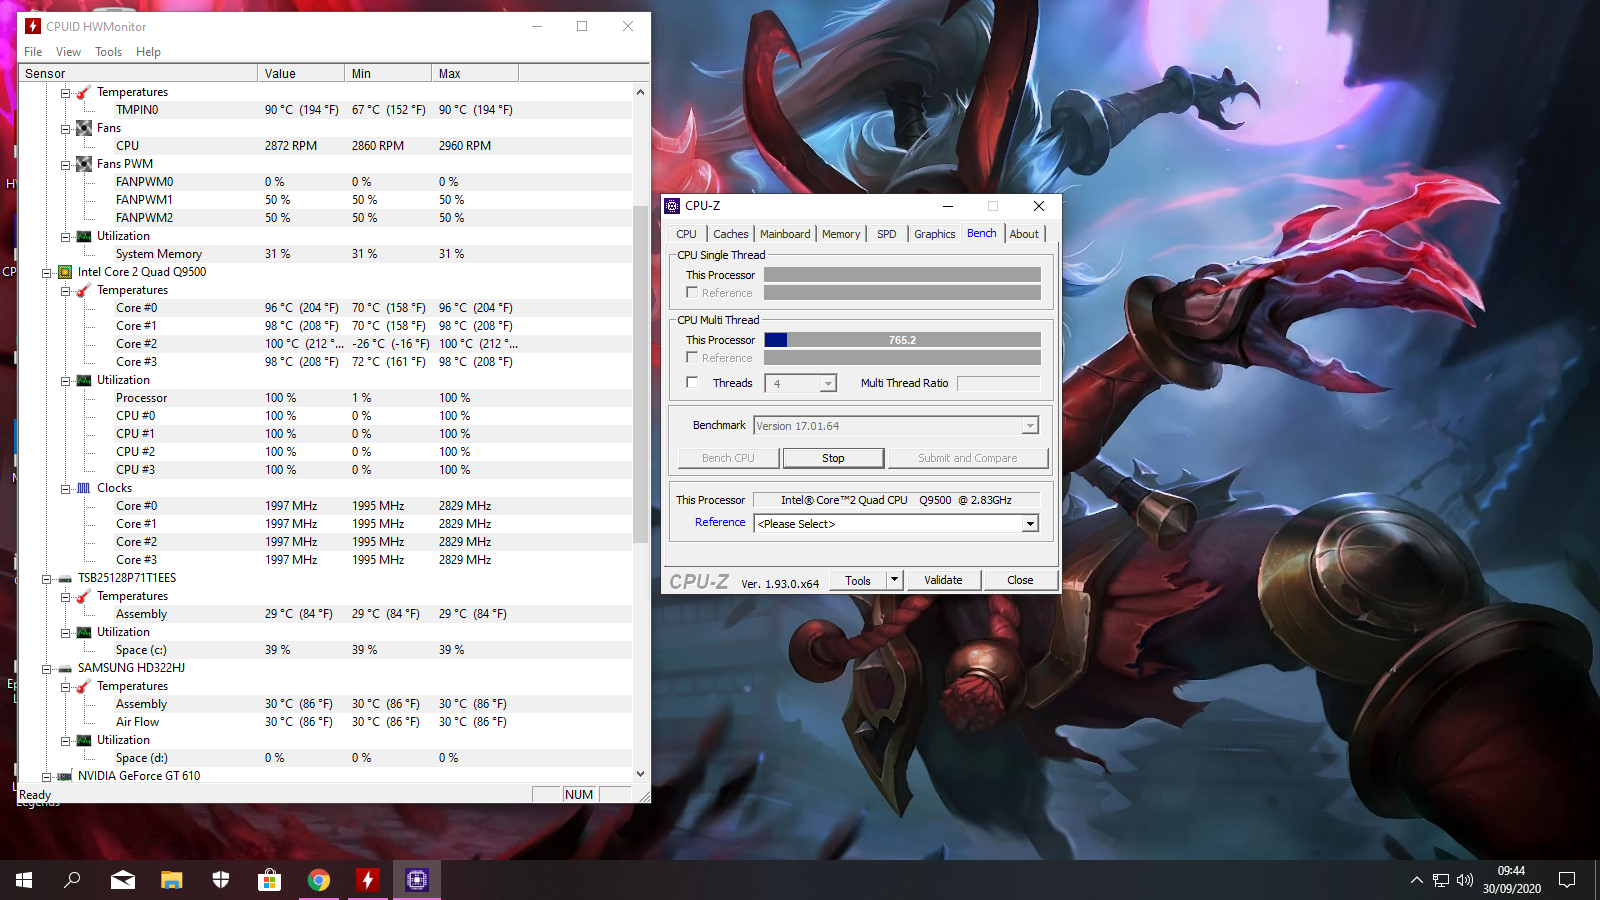Click the CPU-Z title bar chip icon
The height and width of the screenshot is (900, 1600).
tap(672, 206)
